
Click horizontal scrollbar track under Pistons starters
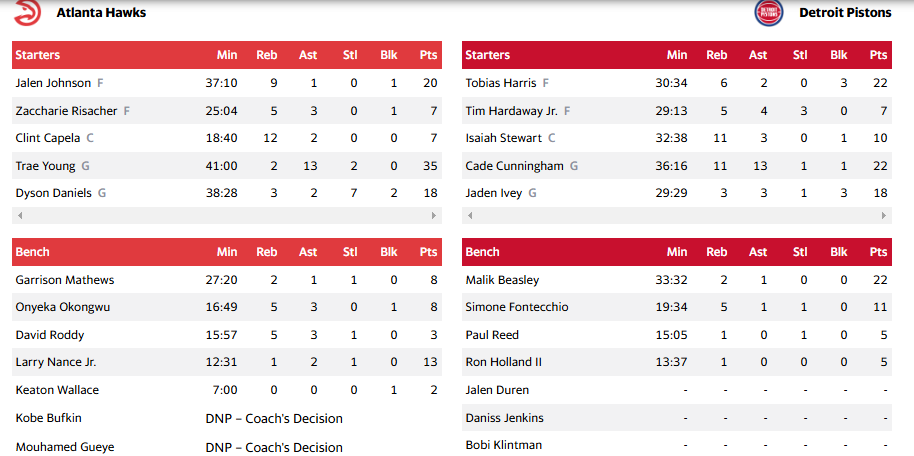pyautogui.click(x=676, y=215)
